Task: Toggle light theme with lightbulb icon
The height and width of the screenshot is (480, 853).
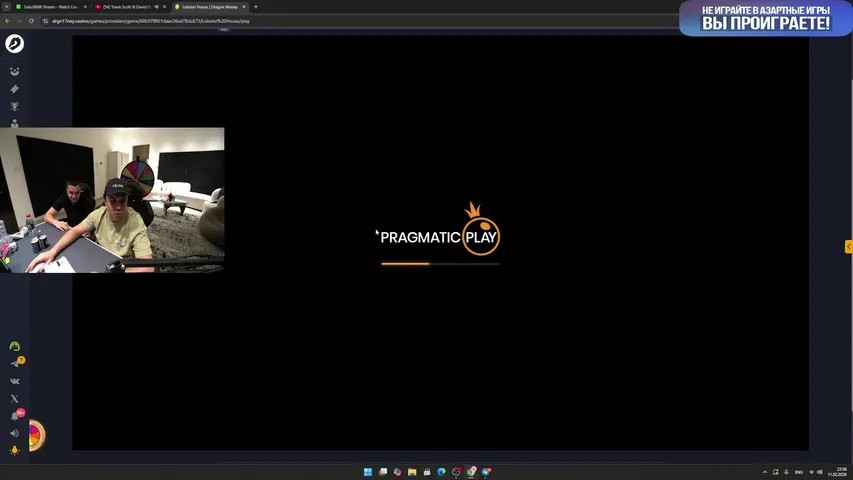Action: 14,451
